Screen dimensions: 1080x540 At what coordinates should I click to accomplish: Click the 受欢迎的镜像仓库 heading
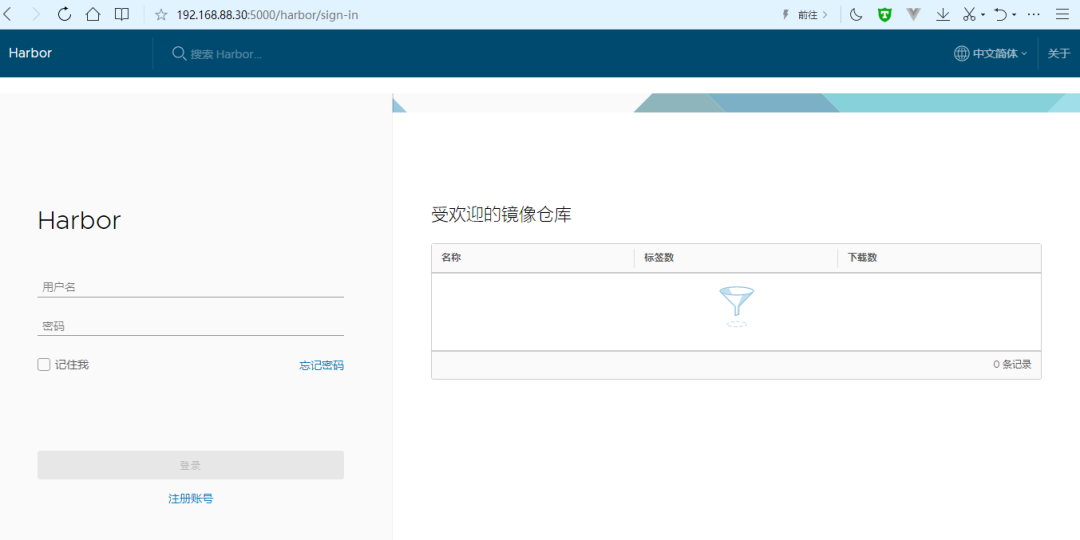pos(501,215)
